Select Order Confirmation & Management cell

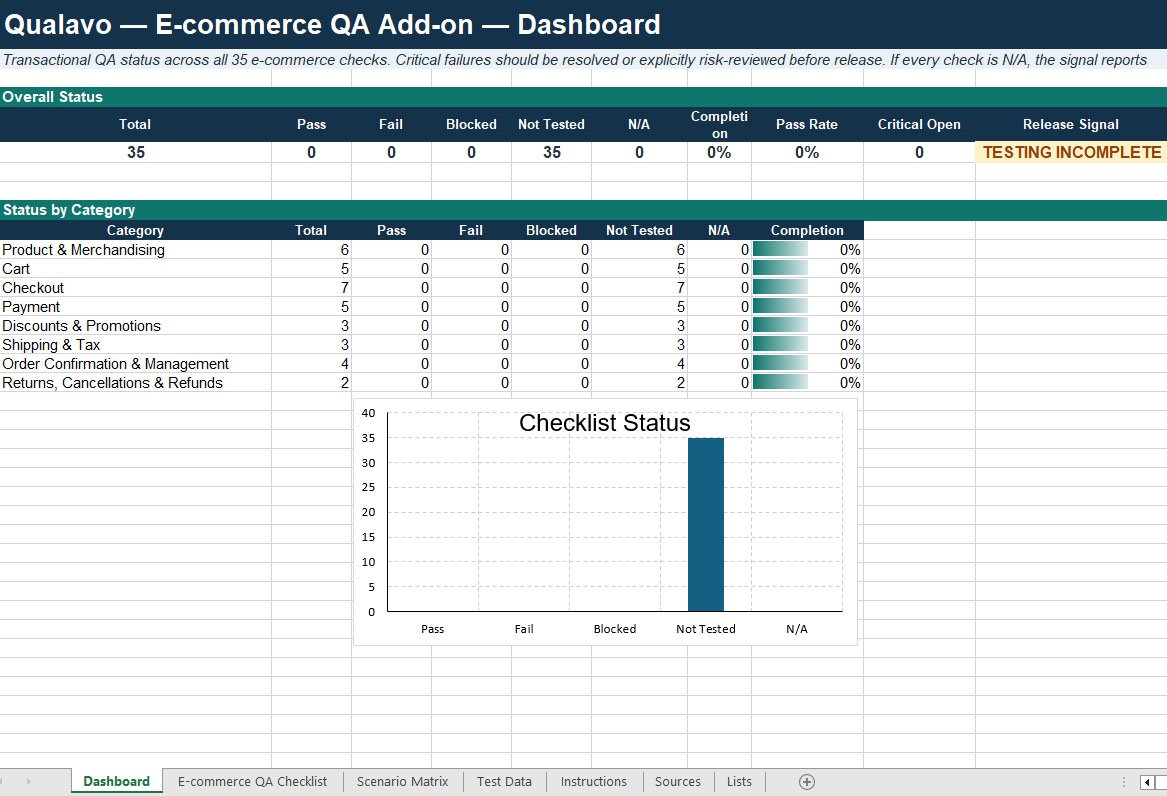[135, 364]
